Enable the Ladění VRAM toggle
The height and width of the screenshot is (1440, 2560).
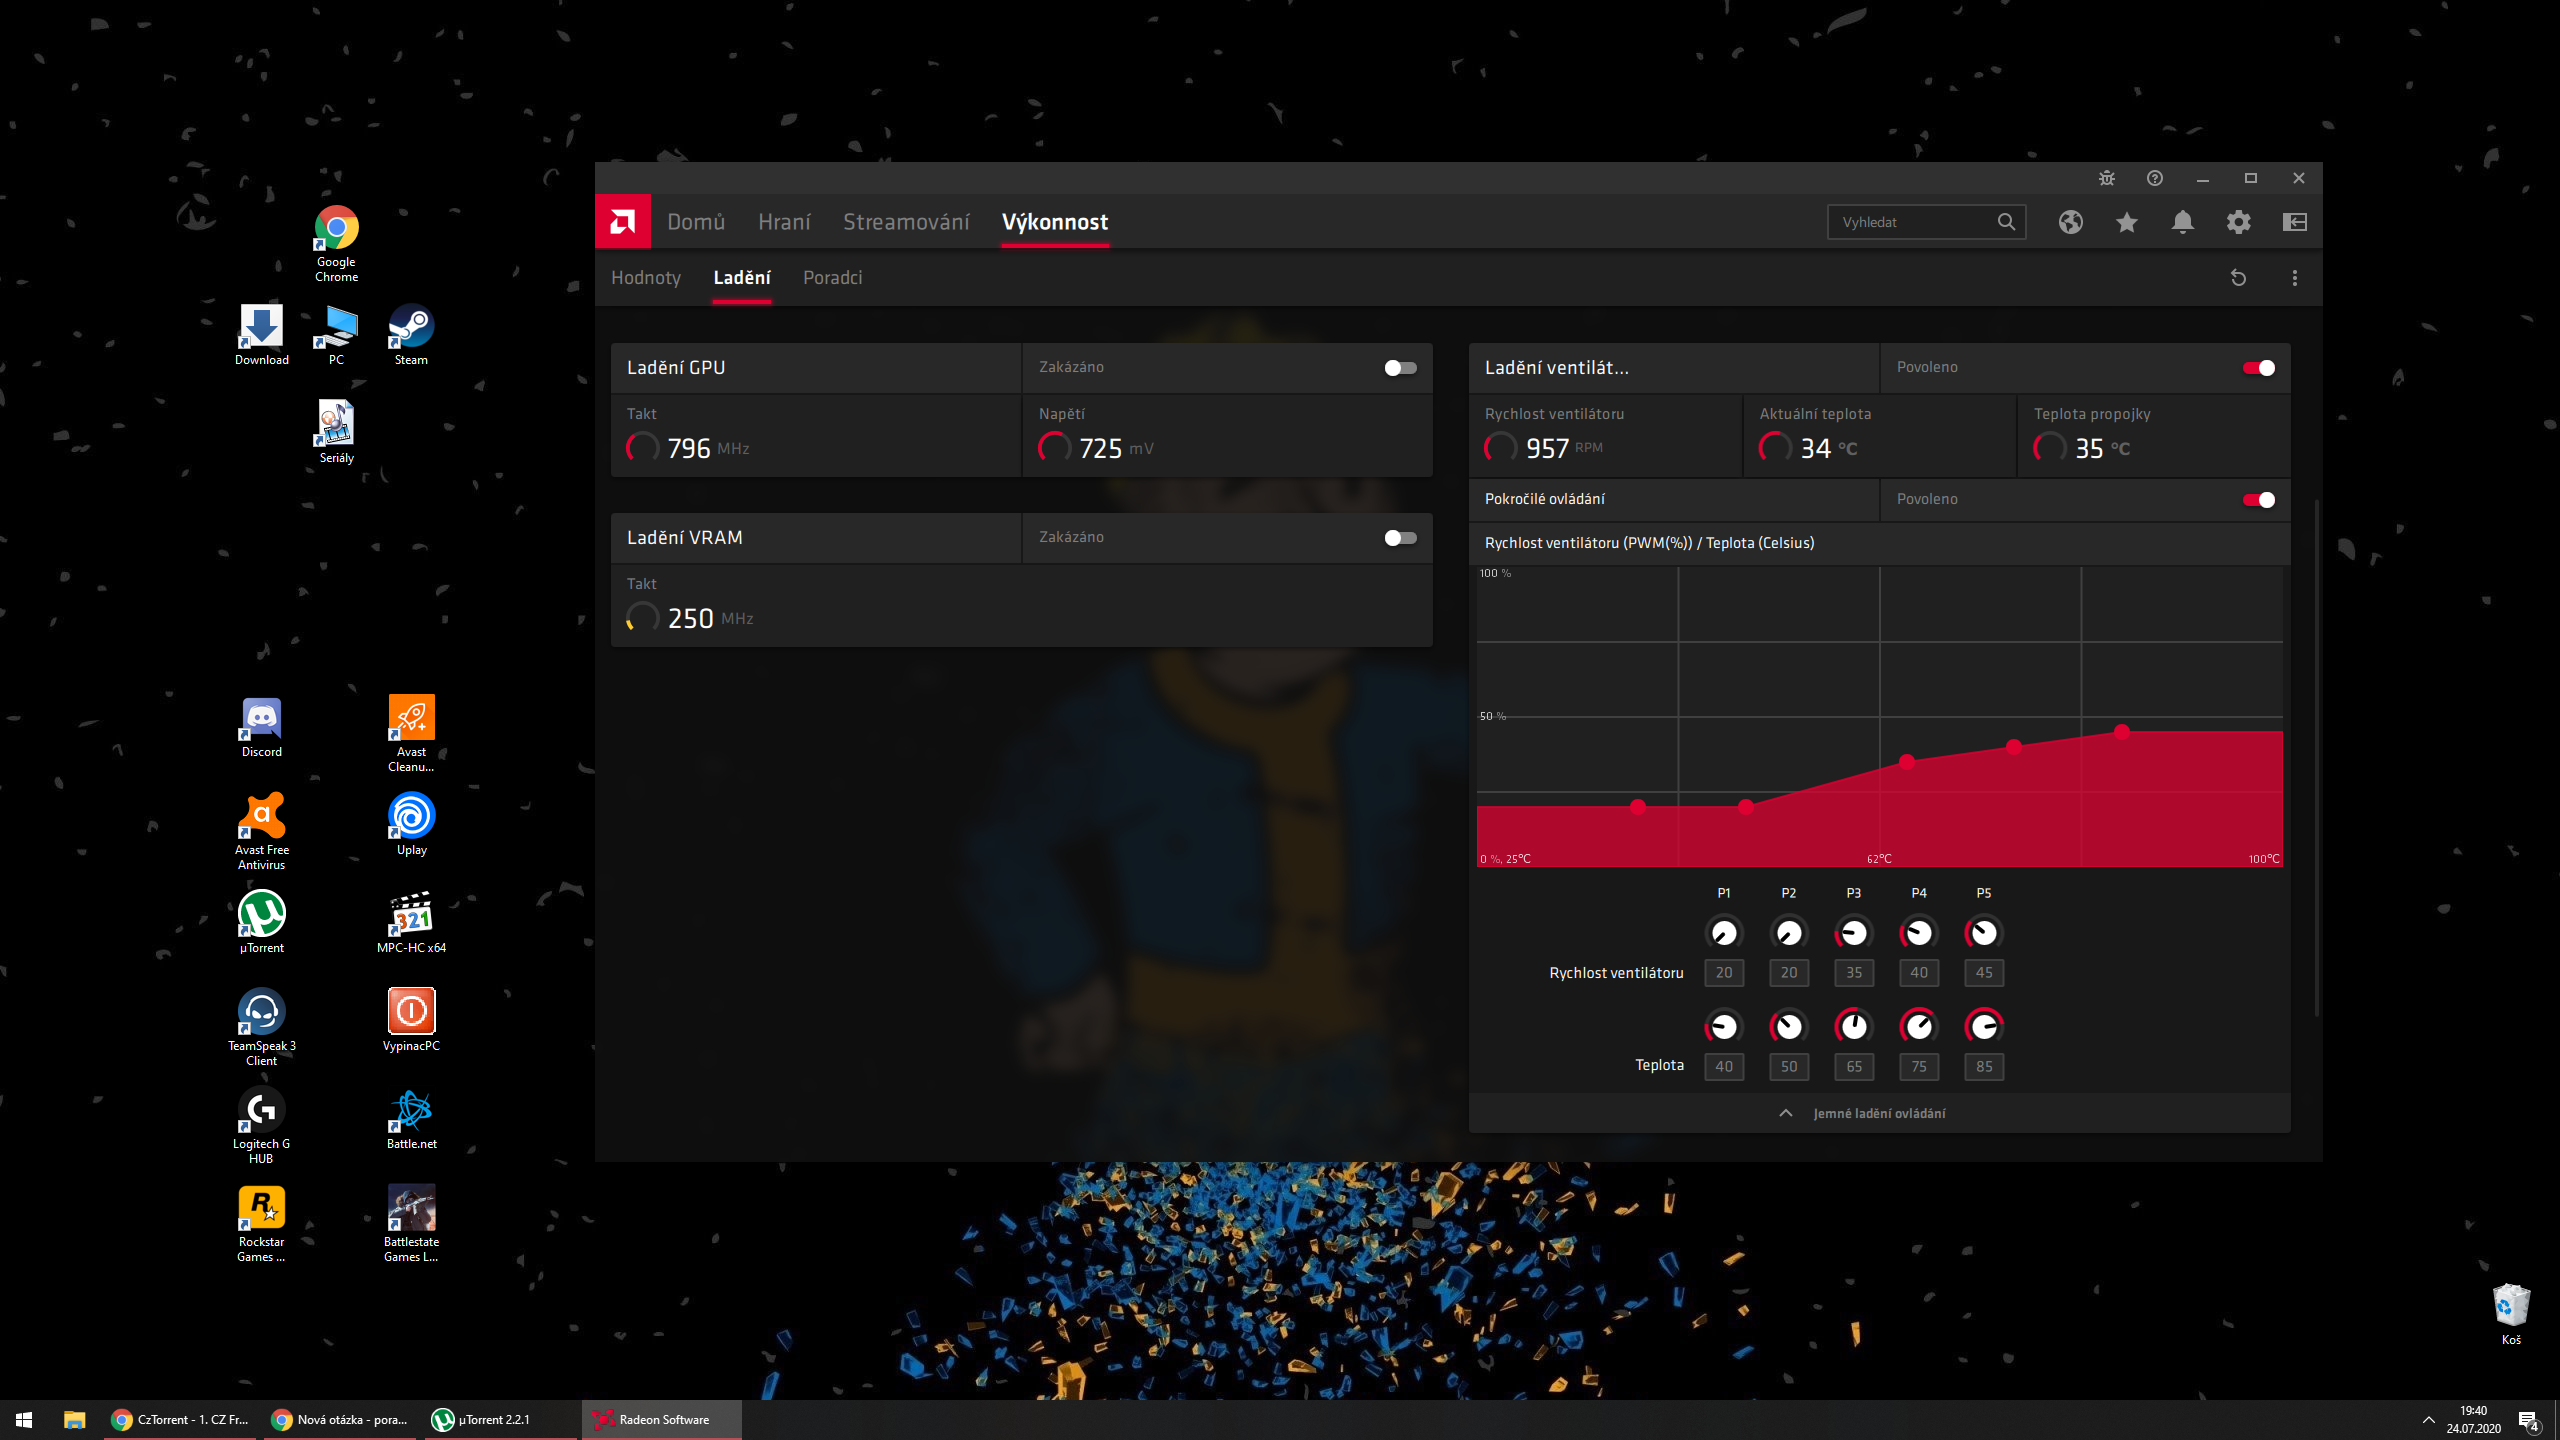(1399, 538)
